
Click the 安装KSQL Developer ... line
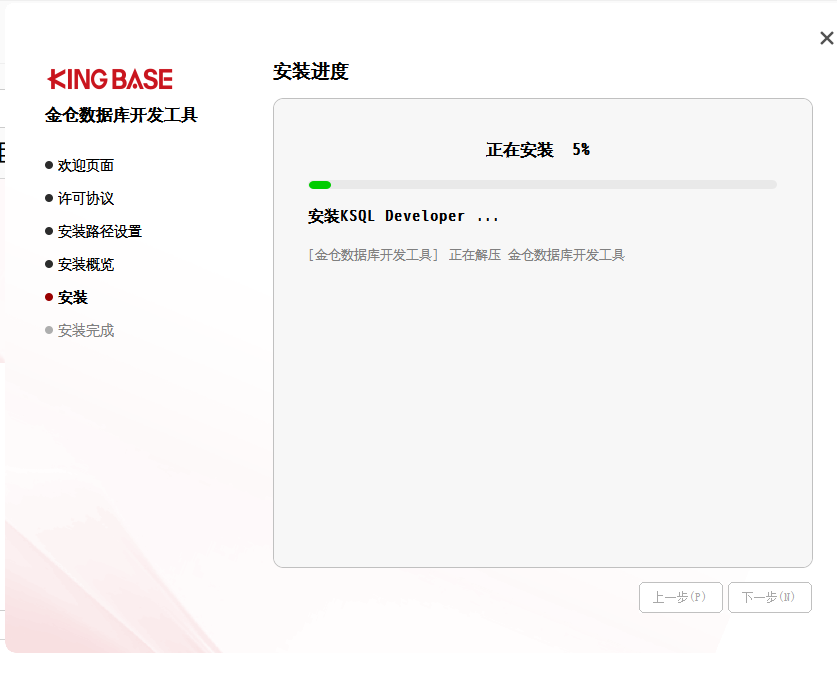click(403, 216)
